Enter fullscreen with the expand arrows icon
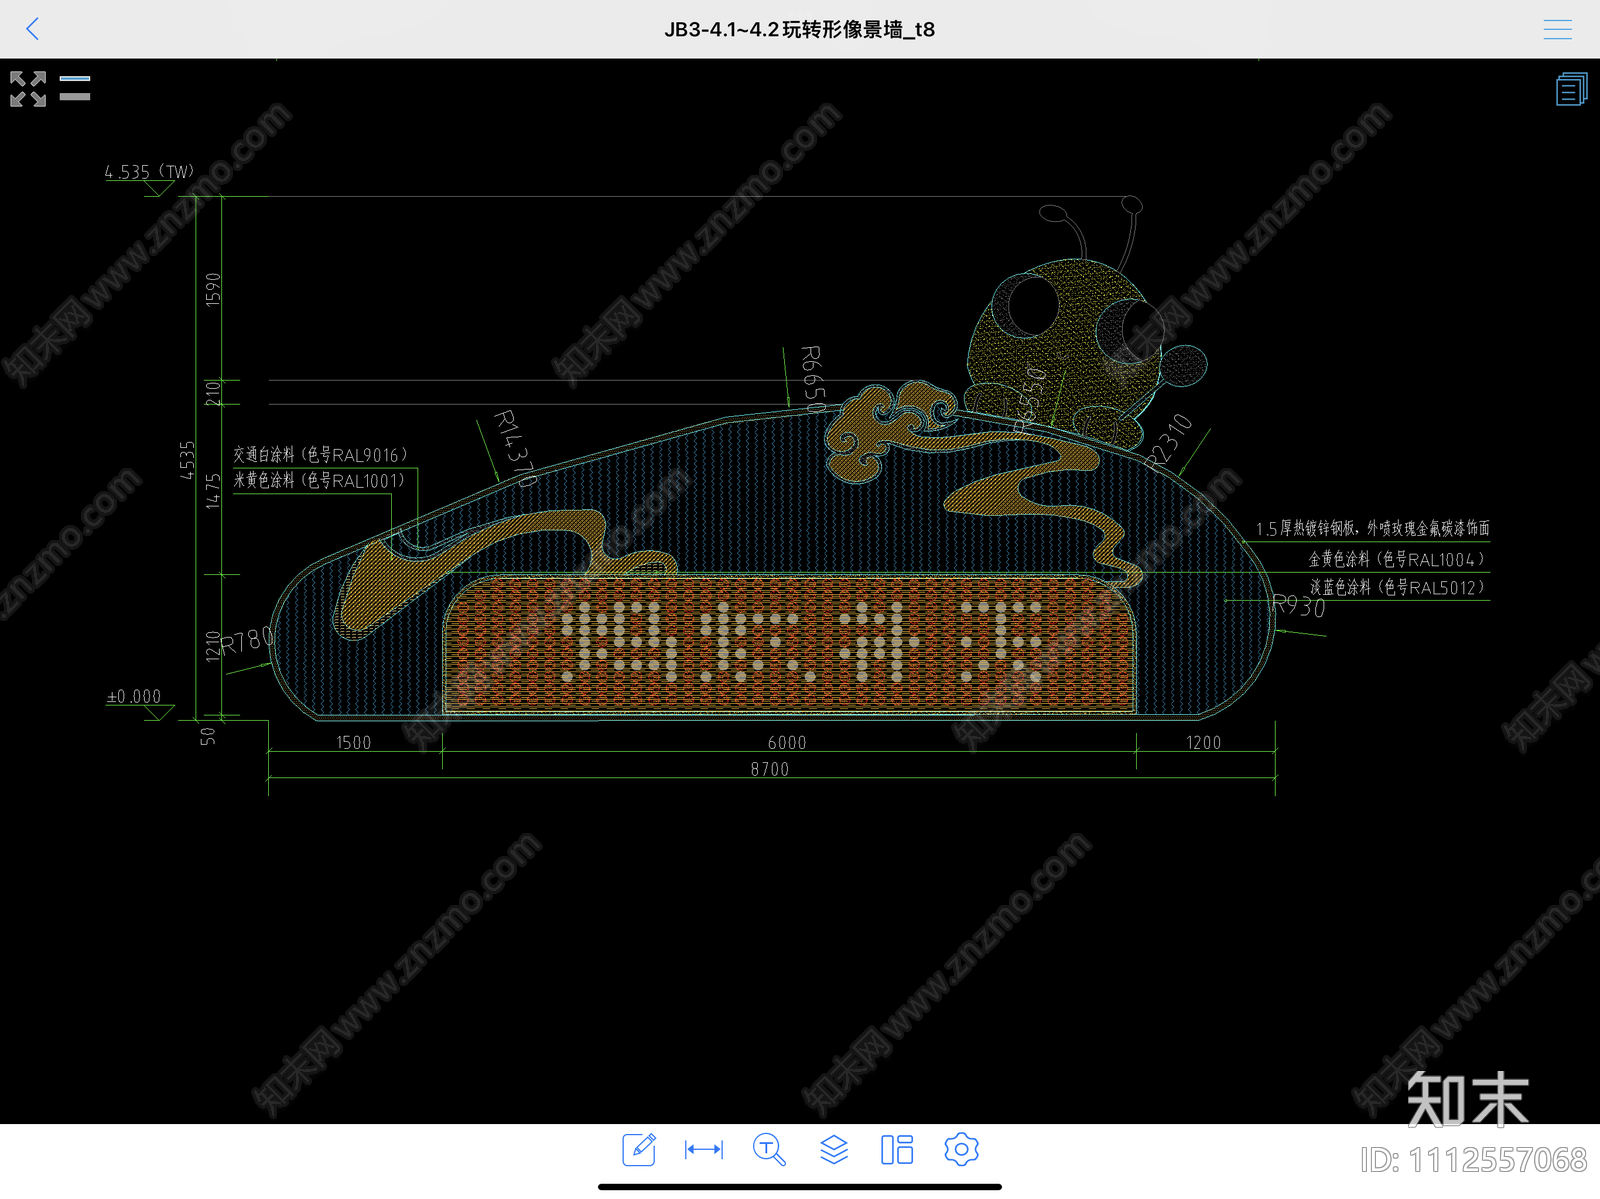The image size is (1600, 1199). click(28, 89)
